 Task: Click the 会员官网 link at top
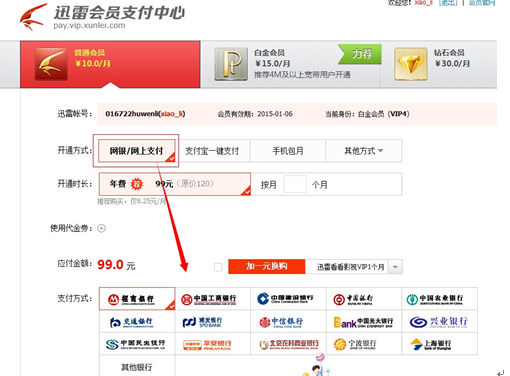[x=482, y=3]
